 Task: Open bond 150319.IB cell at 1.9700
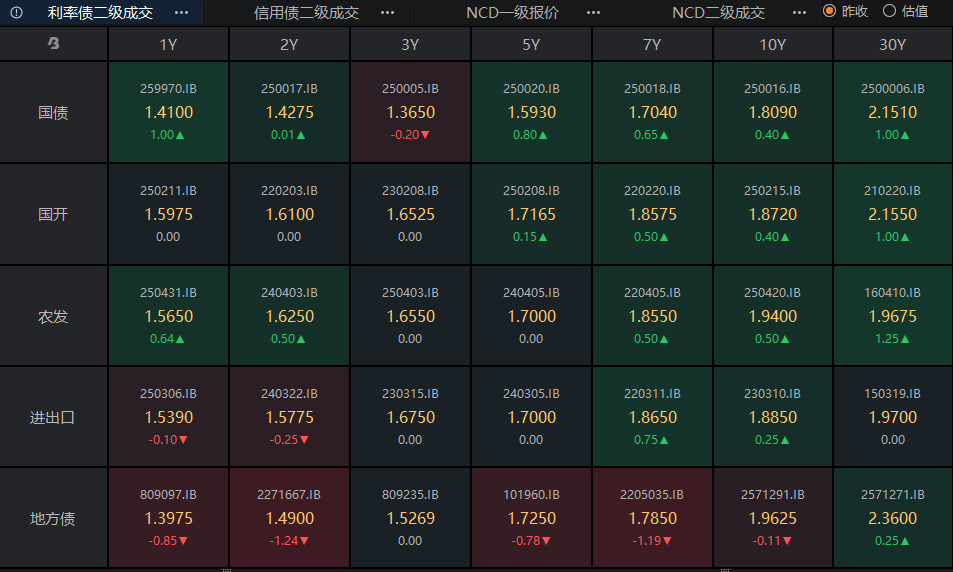click(893, 418)
